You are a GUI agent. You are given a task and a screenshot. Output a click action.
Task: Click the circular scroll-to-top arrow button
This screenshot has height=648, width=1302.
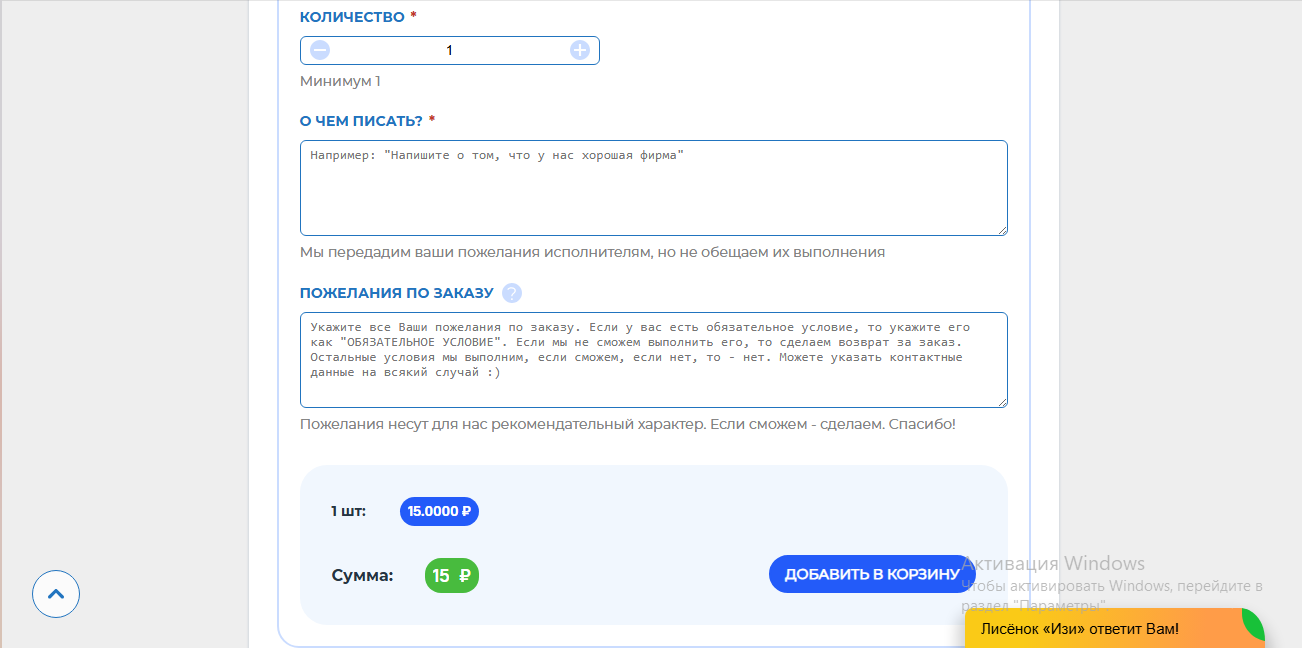(55, 594)
